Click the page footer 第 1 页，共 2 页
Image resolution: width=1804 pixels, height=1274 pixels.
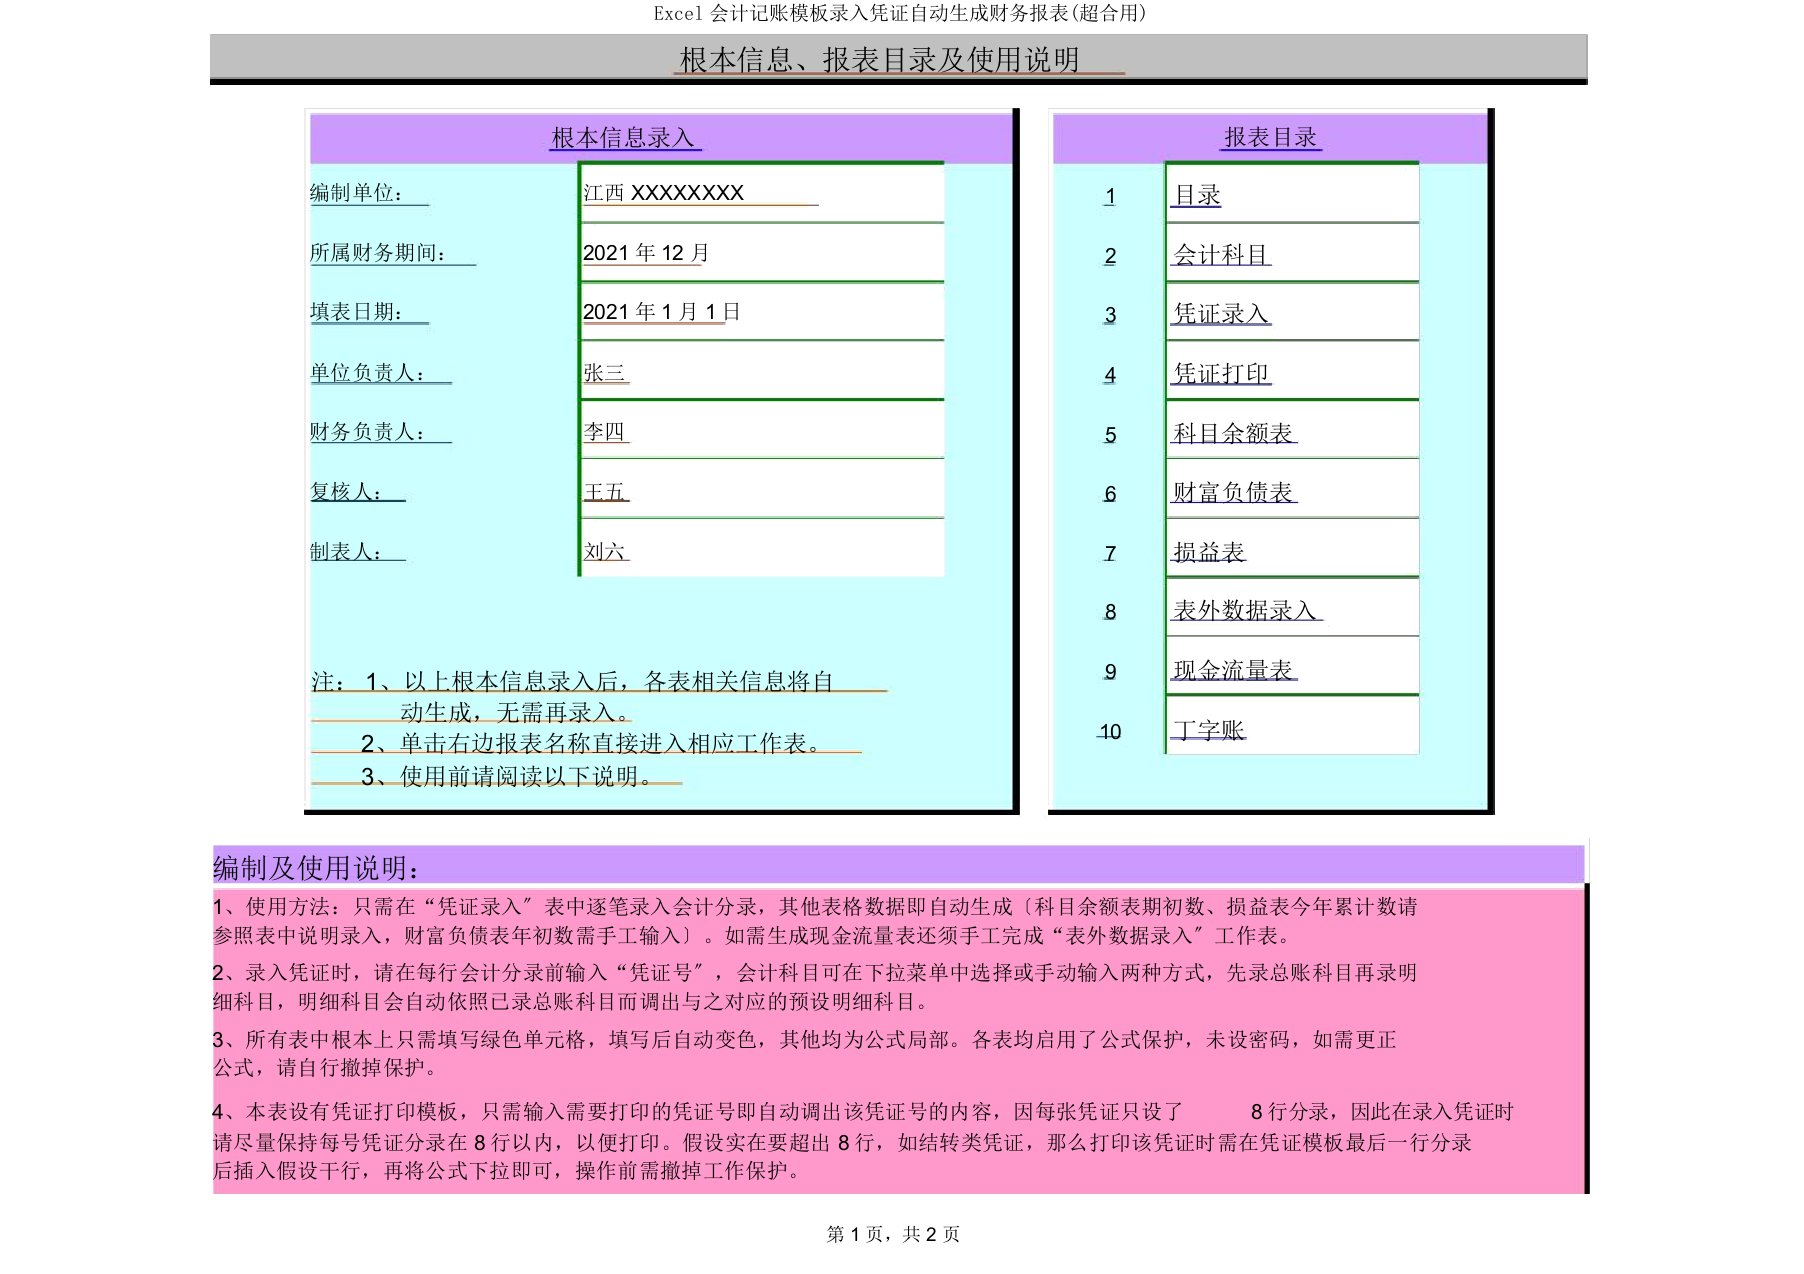pyautogui.click(x=893, y=1234)
